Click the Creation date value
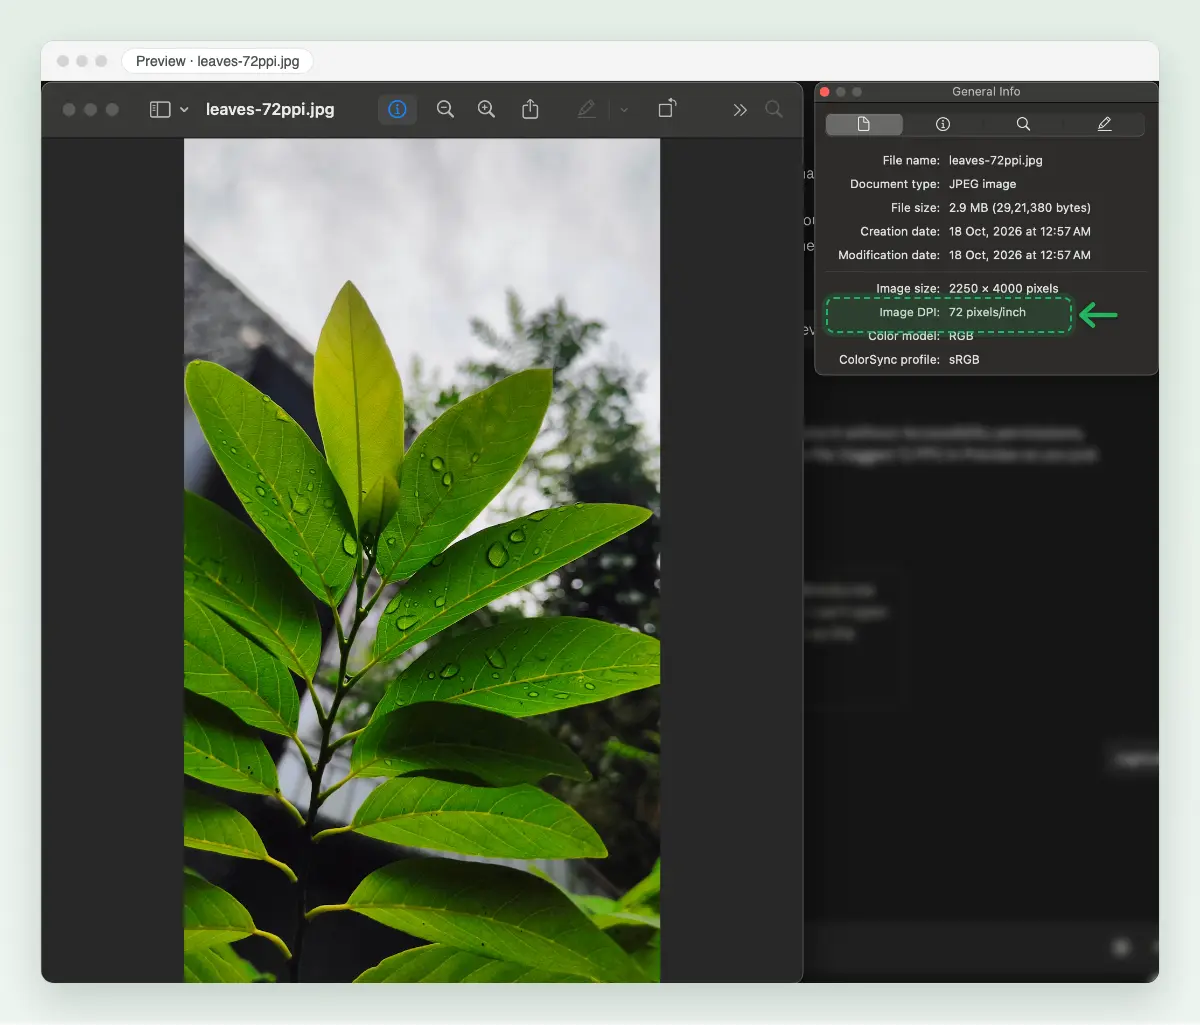Viewport: 1200px width, 1025px height. pos(1020,231)
